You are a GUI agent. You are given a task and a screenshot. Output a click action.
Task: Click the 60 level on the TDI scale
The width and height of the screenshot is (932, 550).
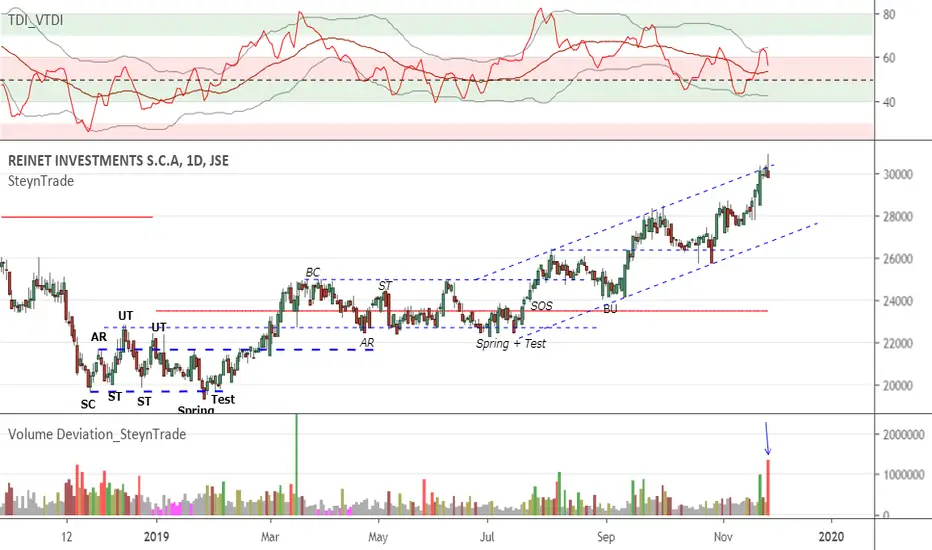(x=889, y=58)
